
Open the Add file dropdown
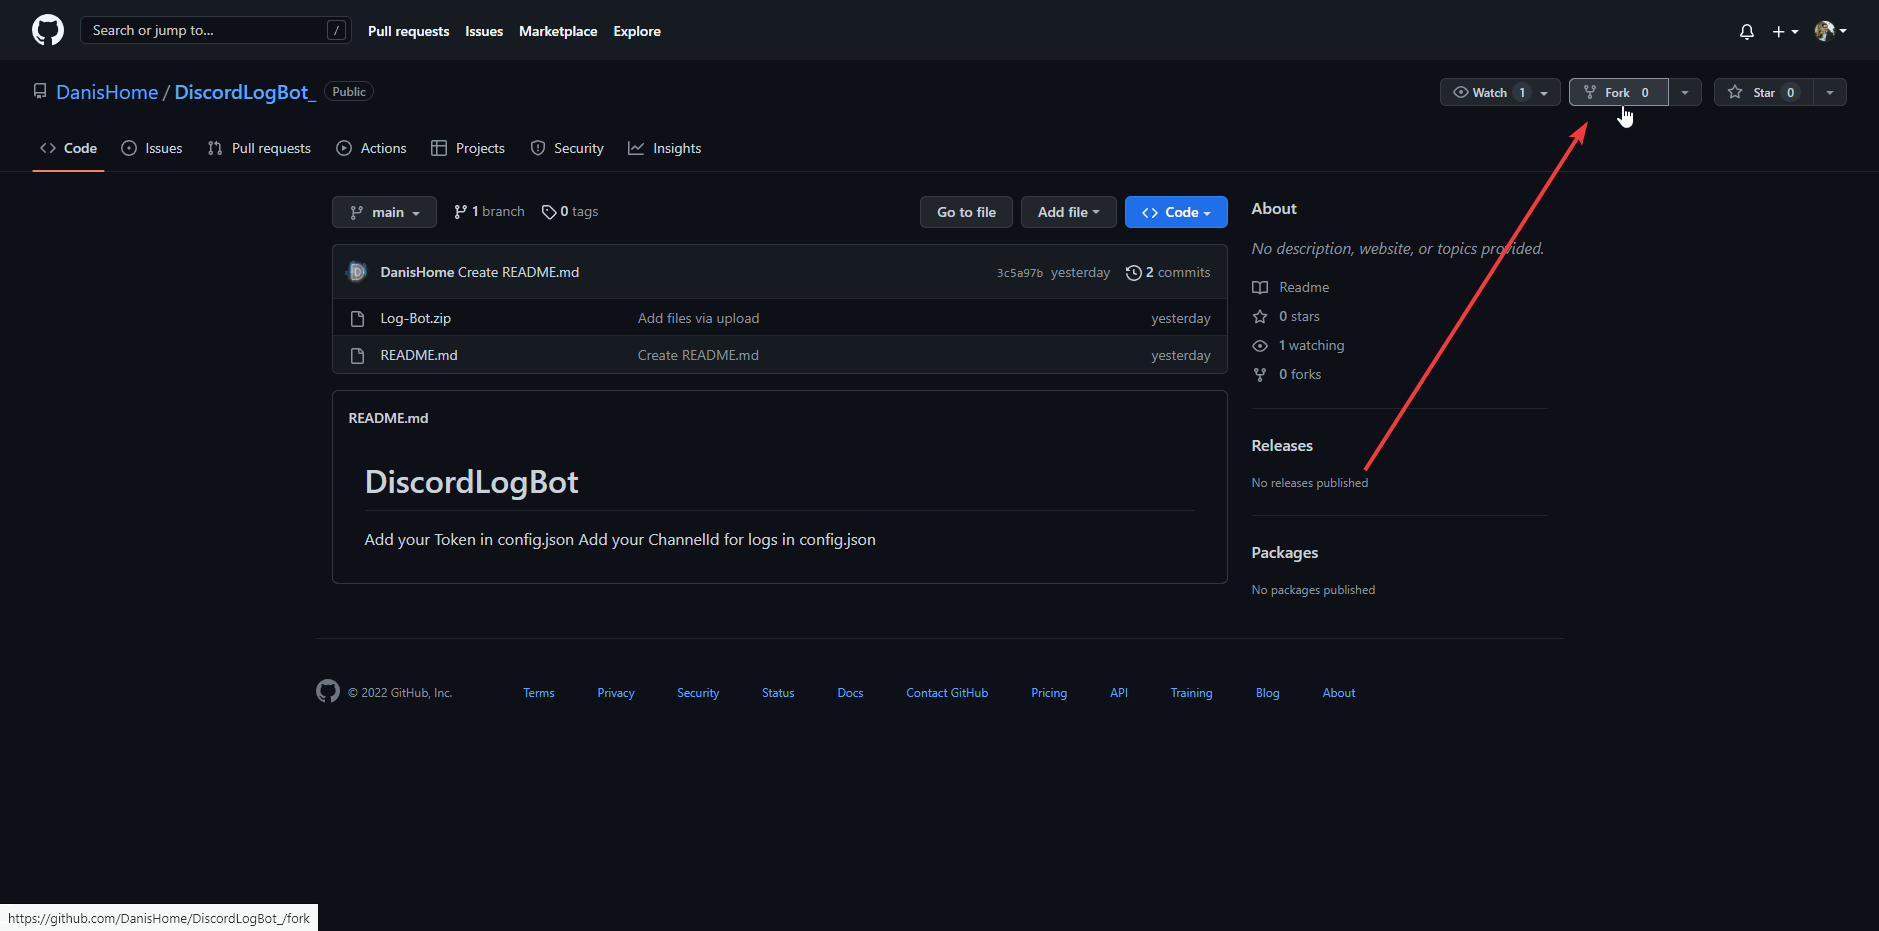click(1067, 212)
